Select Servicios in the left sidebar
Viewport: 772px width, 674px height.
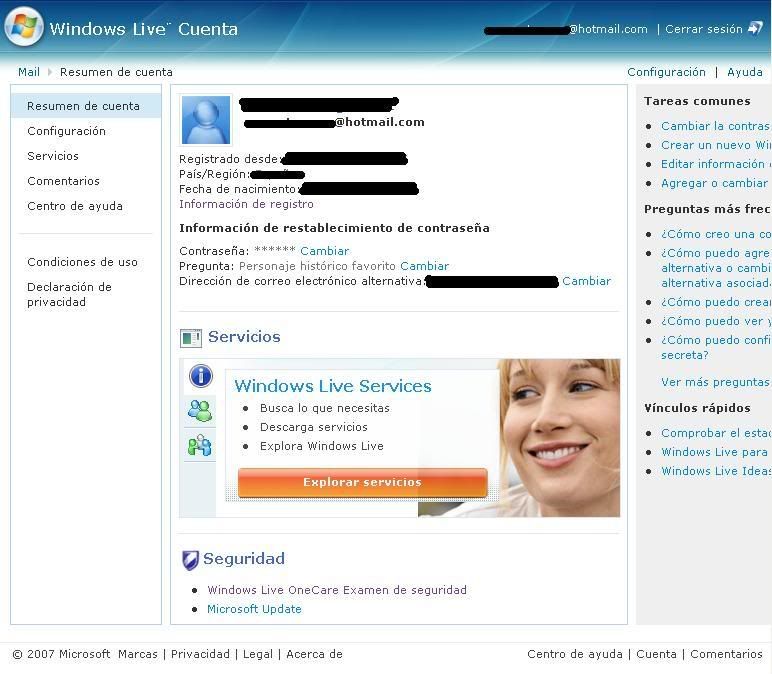[53, 156]
